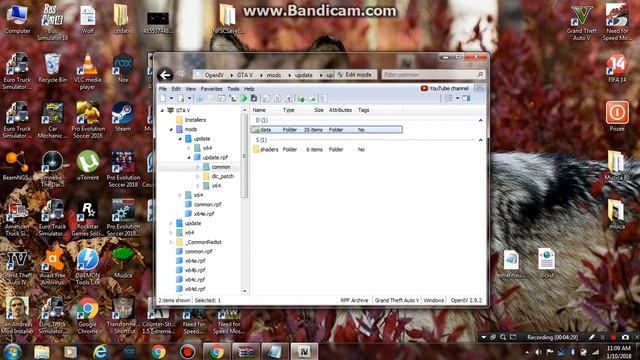Click the green import arrow toolbar icon
The height and width of the screenshot is (360, 640).
[x=301, y=98]
